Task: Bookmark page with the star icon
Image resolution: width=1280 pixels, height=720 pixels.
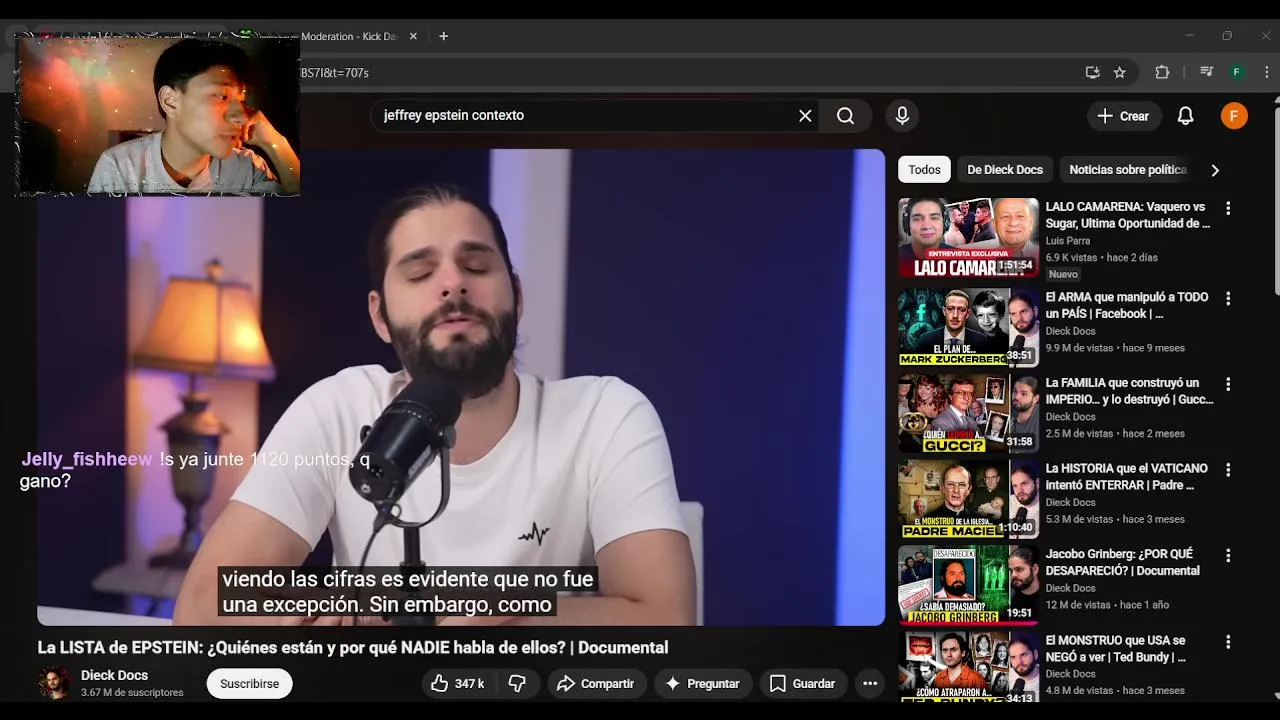Action: pyautogui.click(x=1120, y=72)
